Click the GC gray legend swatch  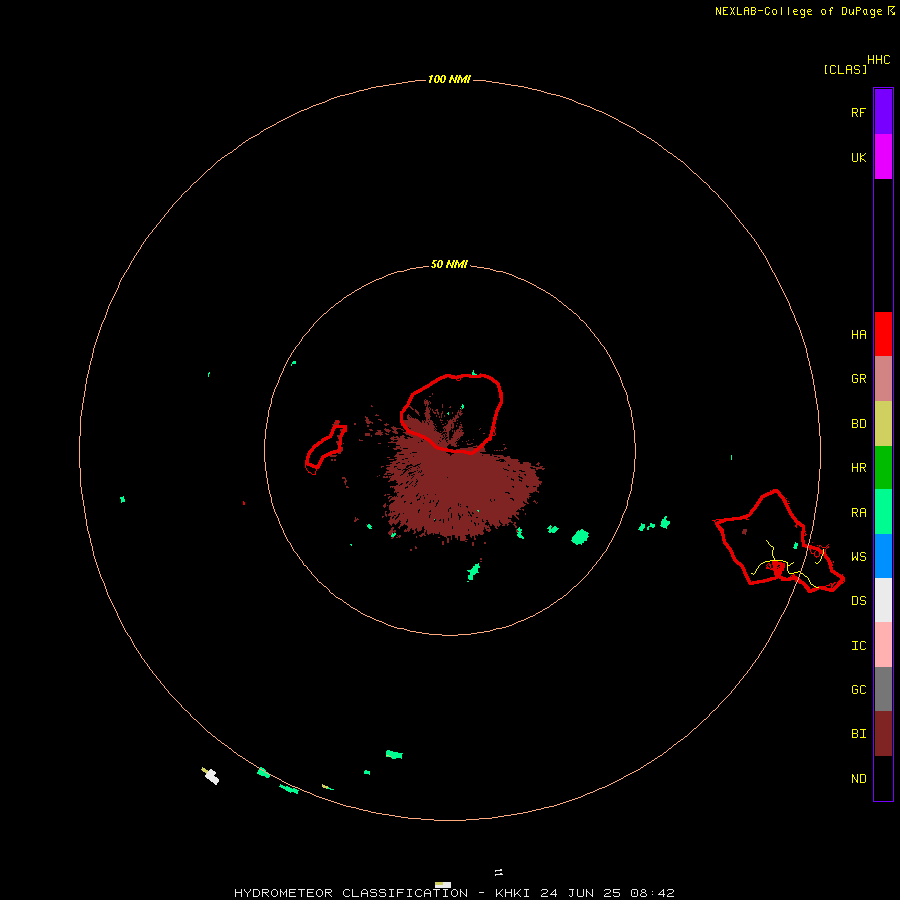(883, 689)
